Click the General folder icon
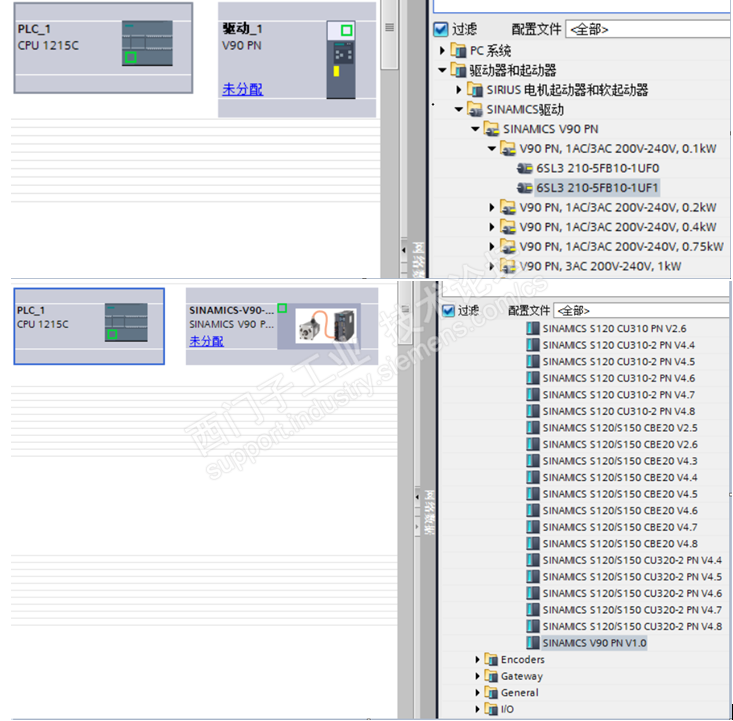The width and height of the screenshot is (733, 721). tap(491, 692)
